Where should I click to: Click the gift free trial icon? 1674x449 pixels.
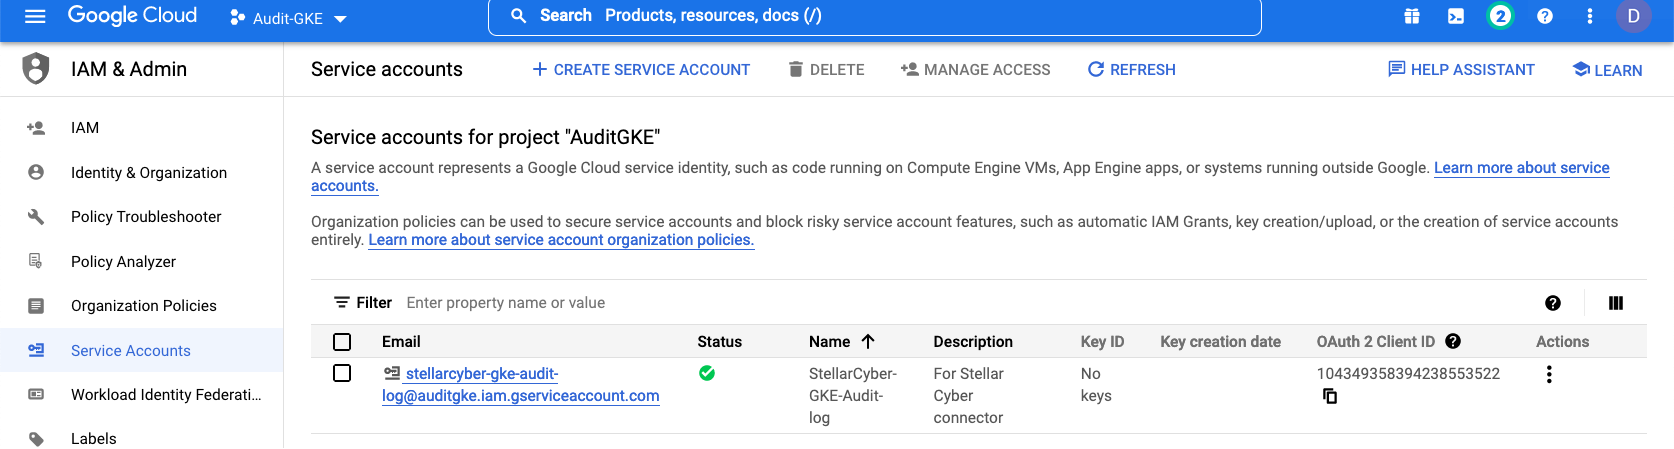coord(1412,16)
